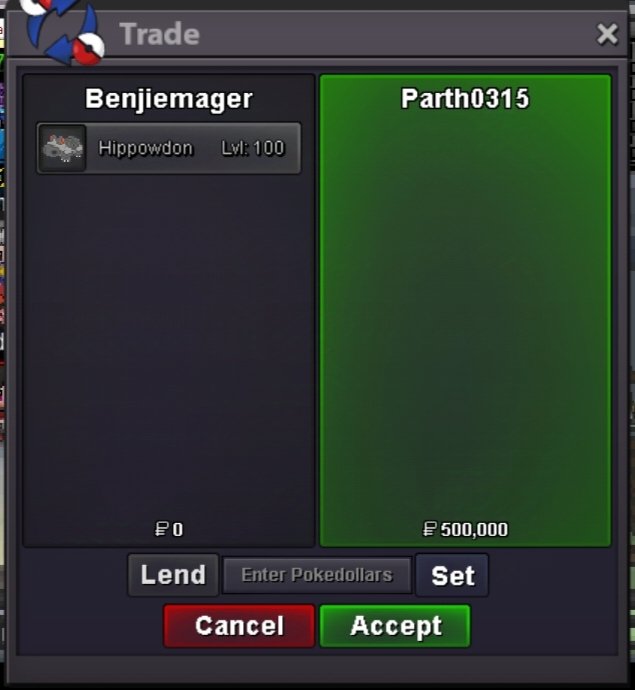The image size is (635, 690).
Task: Cancel the trade with the red button
Action: click(239, 625)
